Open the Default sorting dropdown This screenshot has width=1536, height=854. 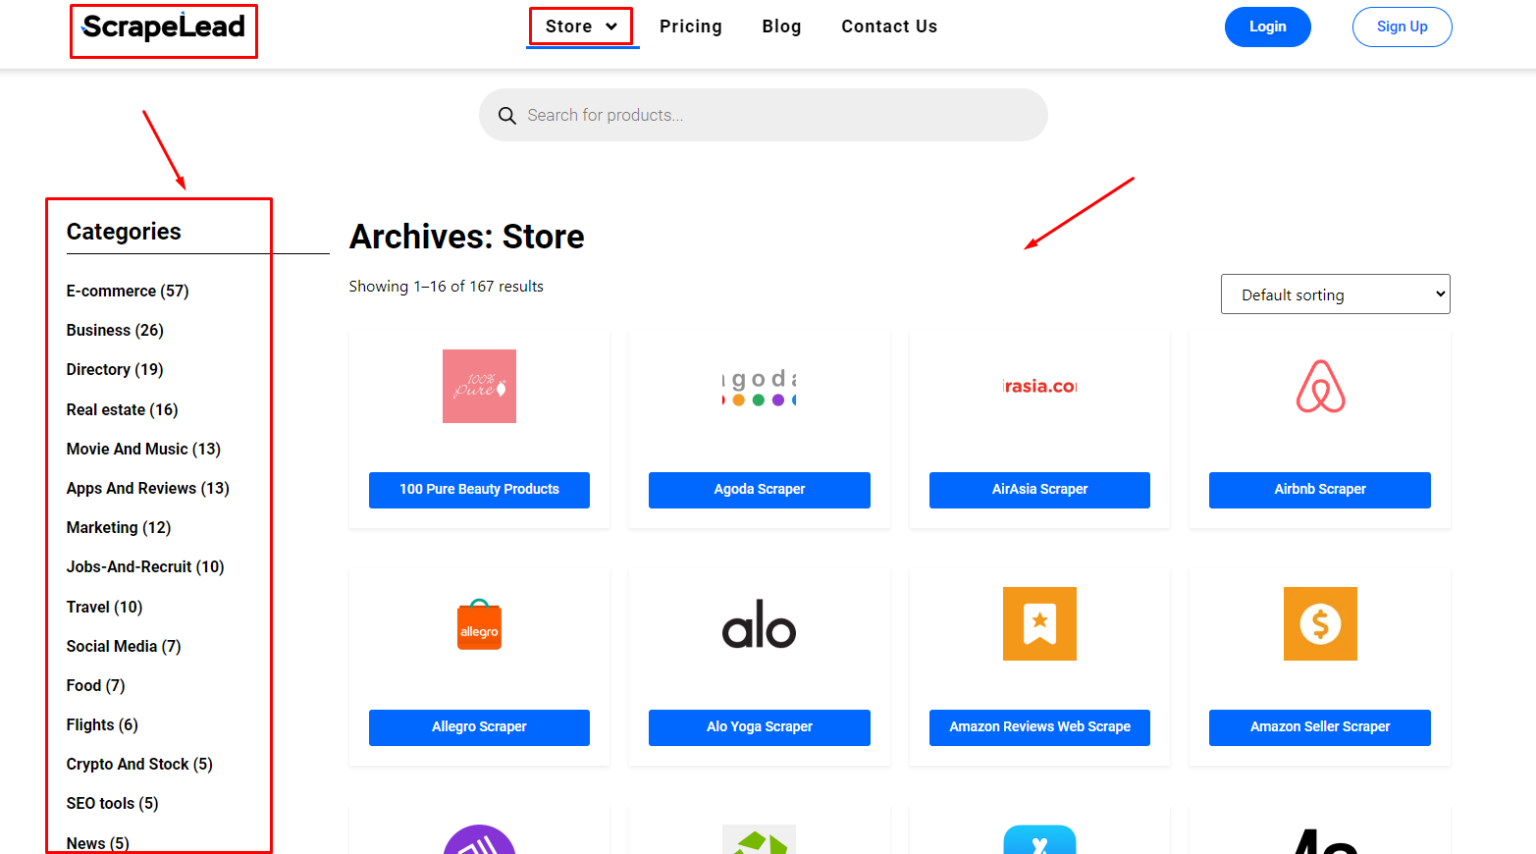point(1335,294)
